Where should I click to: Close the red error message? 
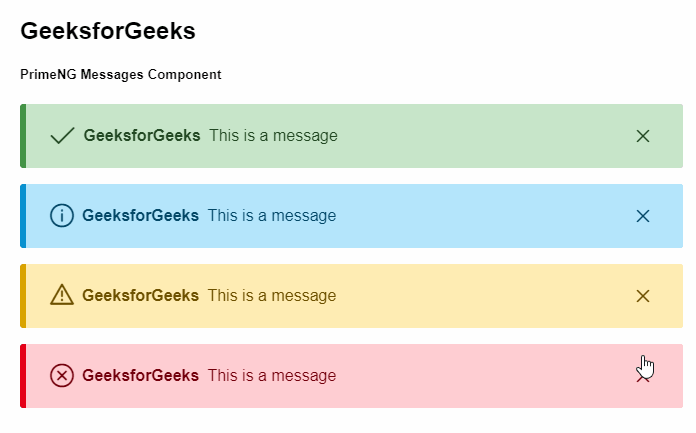(643, 377)
